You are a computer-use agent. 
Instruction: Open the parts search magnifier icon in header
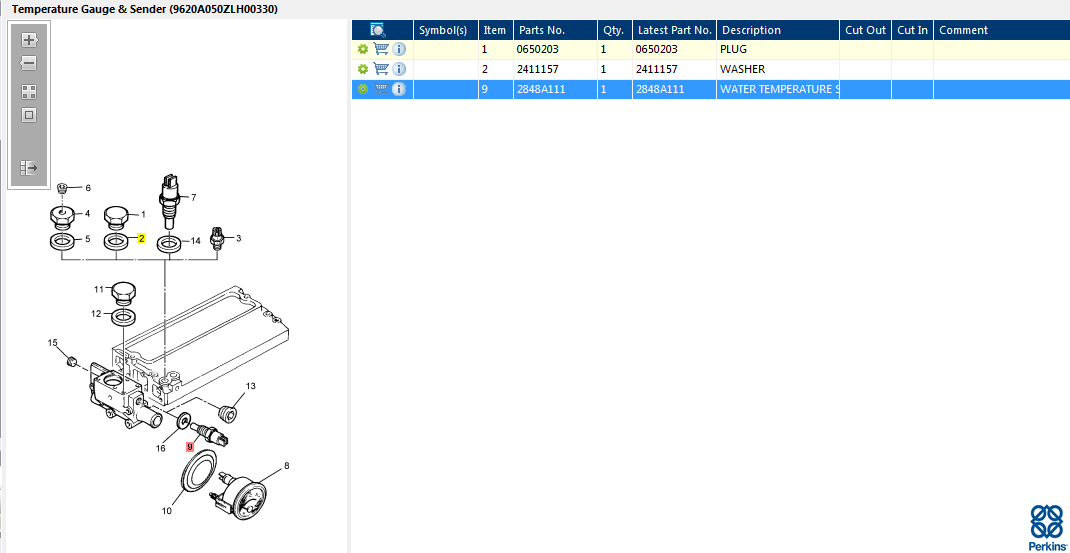pos(378,30)
